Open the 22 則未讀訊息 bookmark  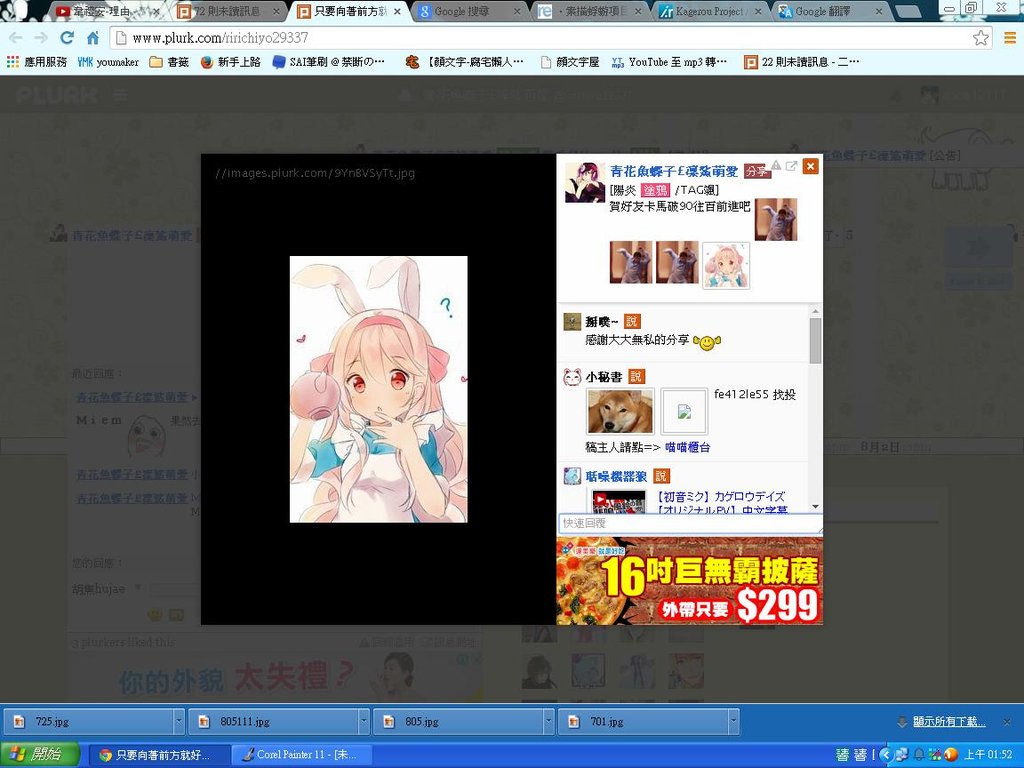tap(802, 62)
